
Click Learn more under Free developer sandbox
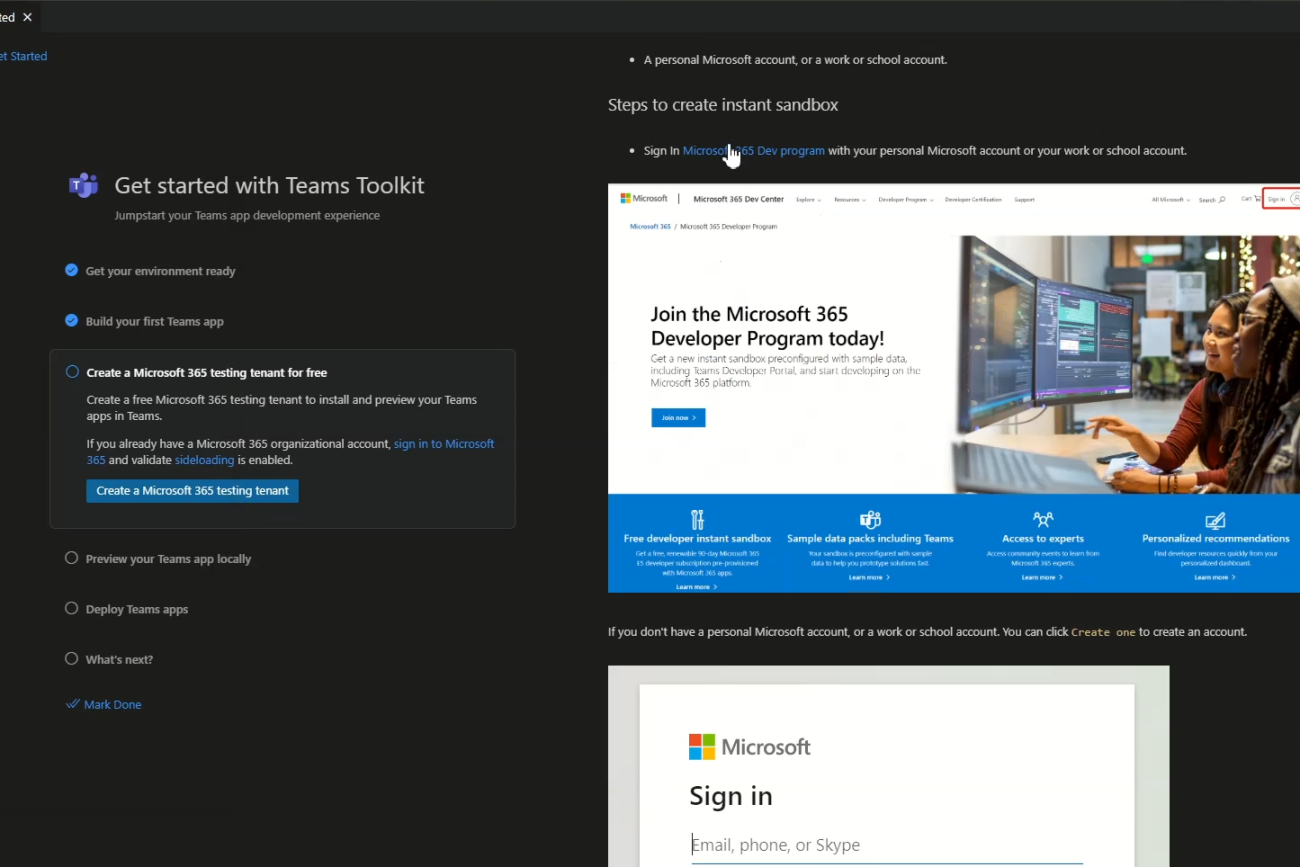click(x=697, y=587)
